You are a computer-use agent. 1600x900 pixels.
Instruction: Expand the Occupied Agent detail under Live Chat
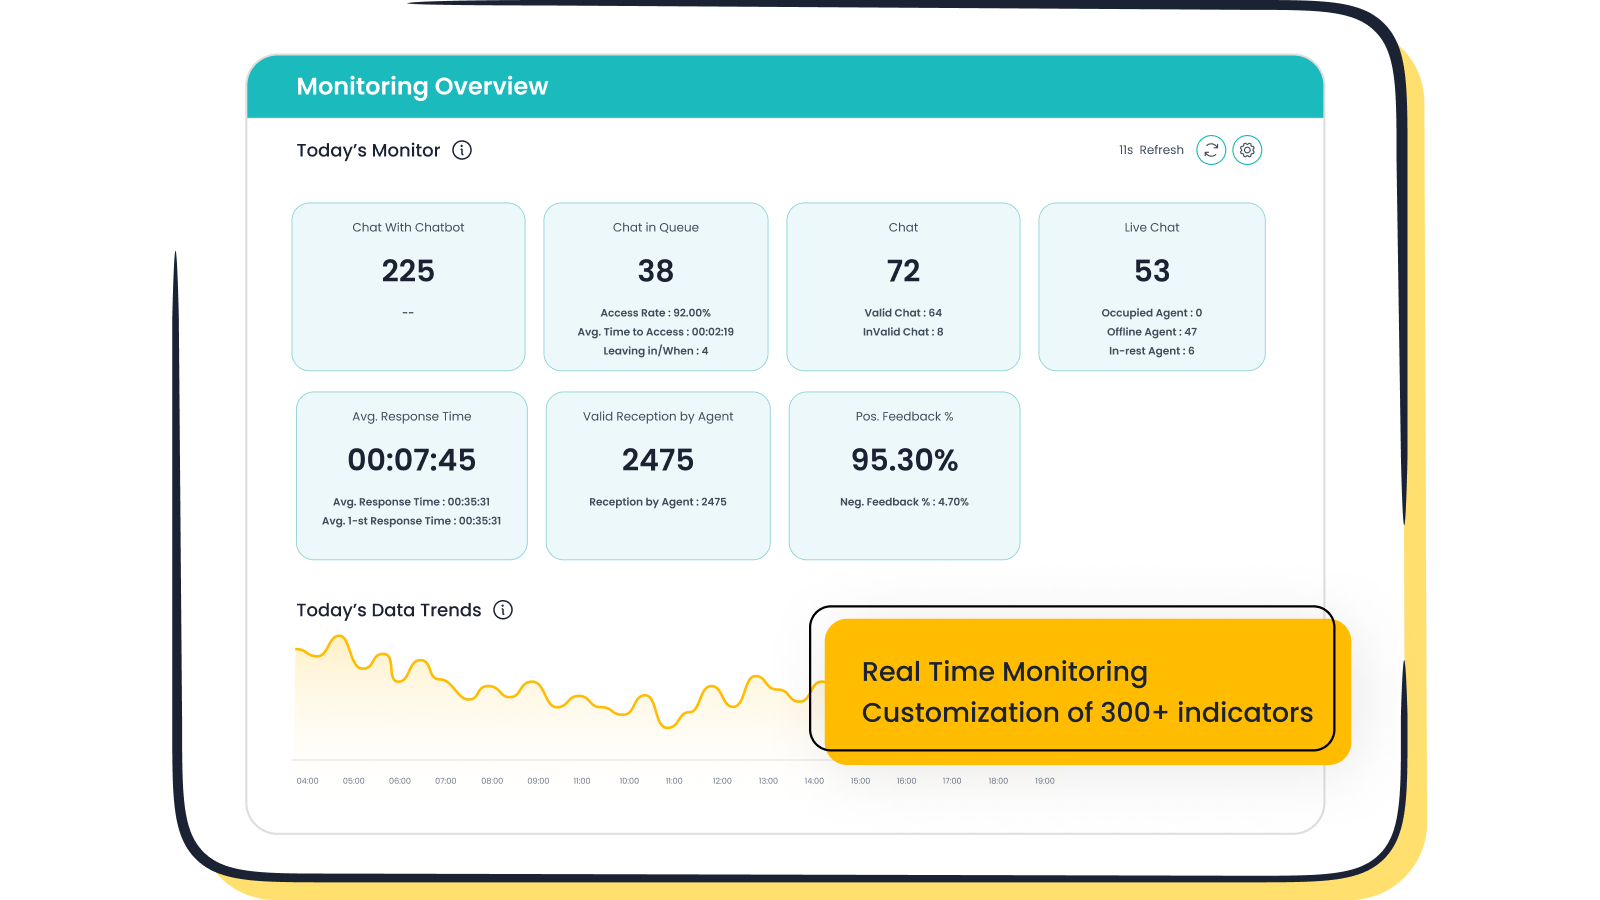[x=1151, y=312]
